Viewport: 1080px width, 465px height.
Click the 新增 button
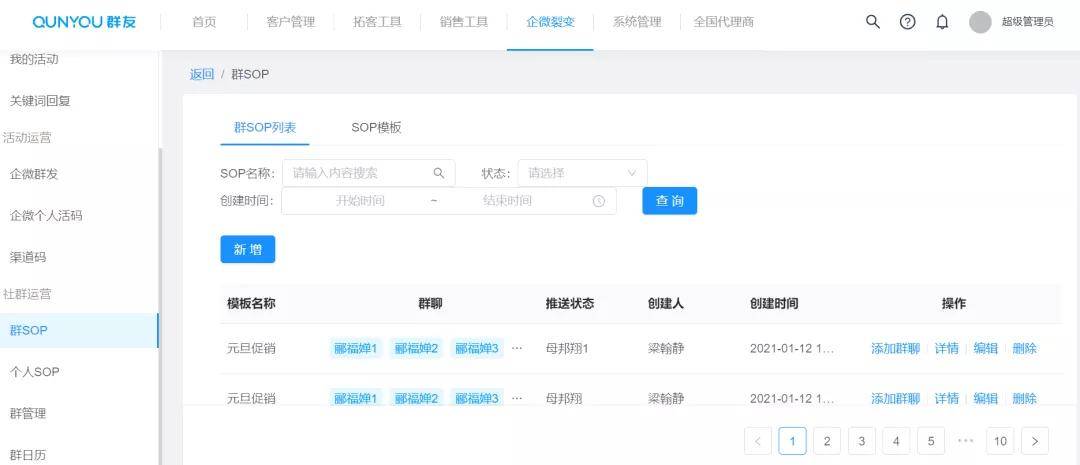[x=248, y=249]
